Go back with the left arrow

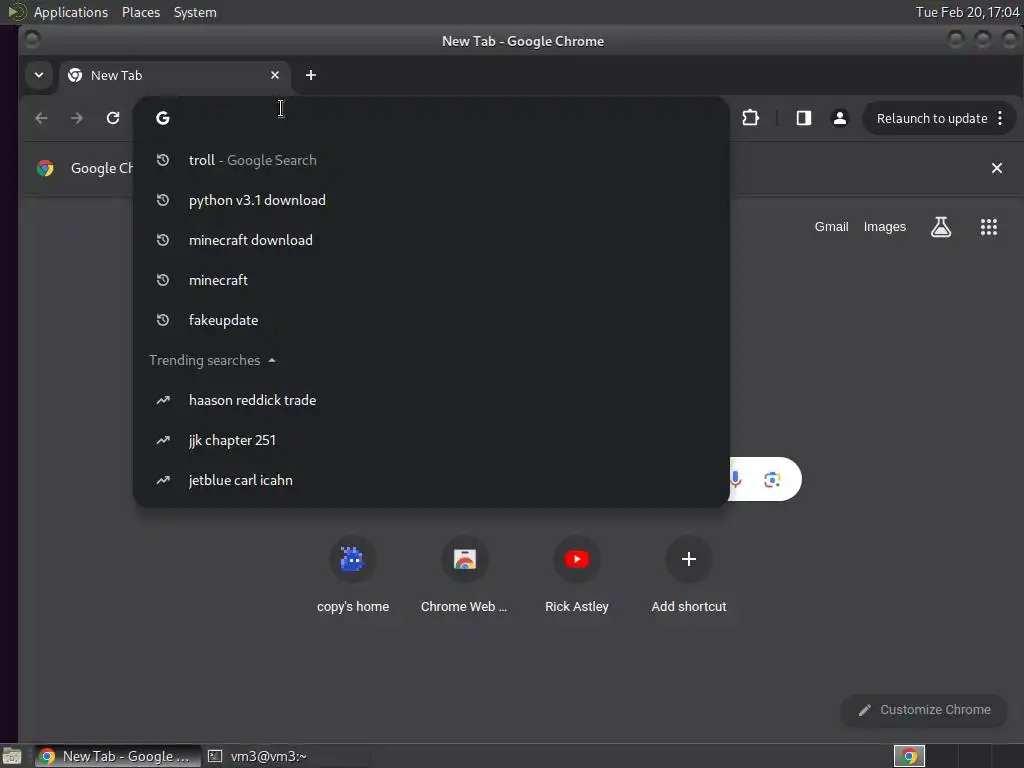[41, 118]
